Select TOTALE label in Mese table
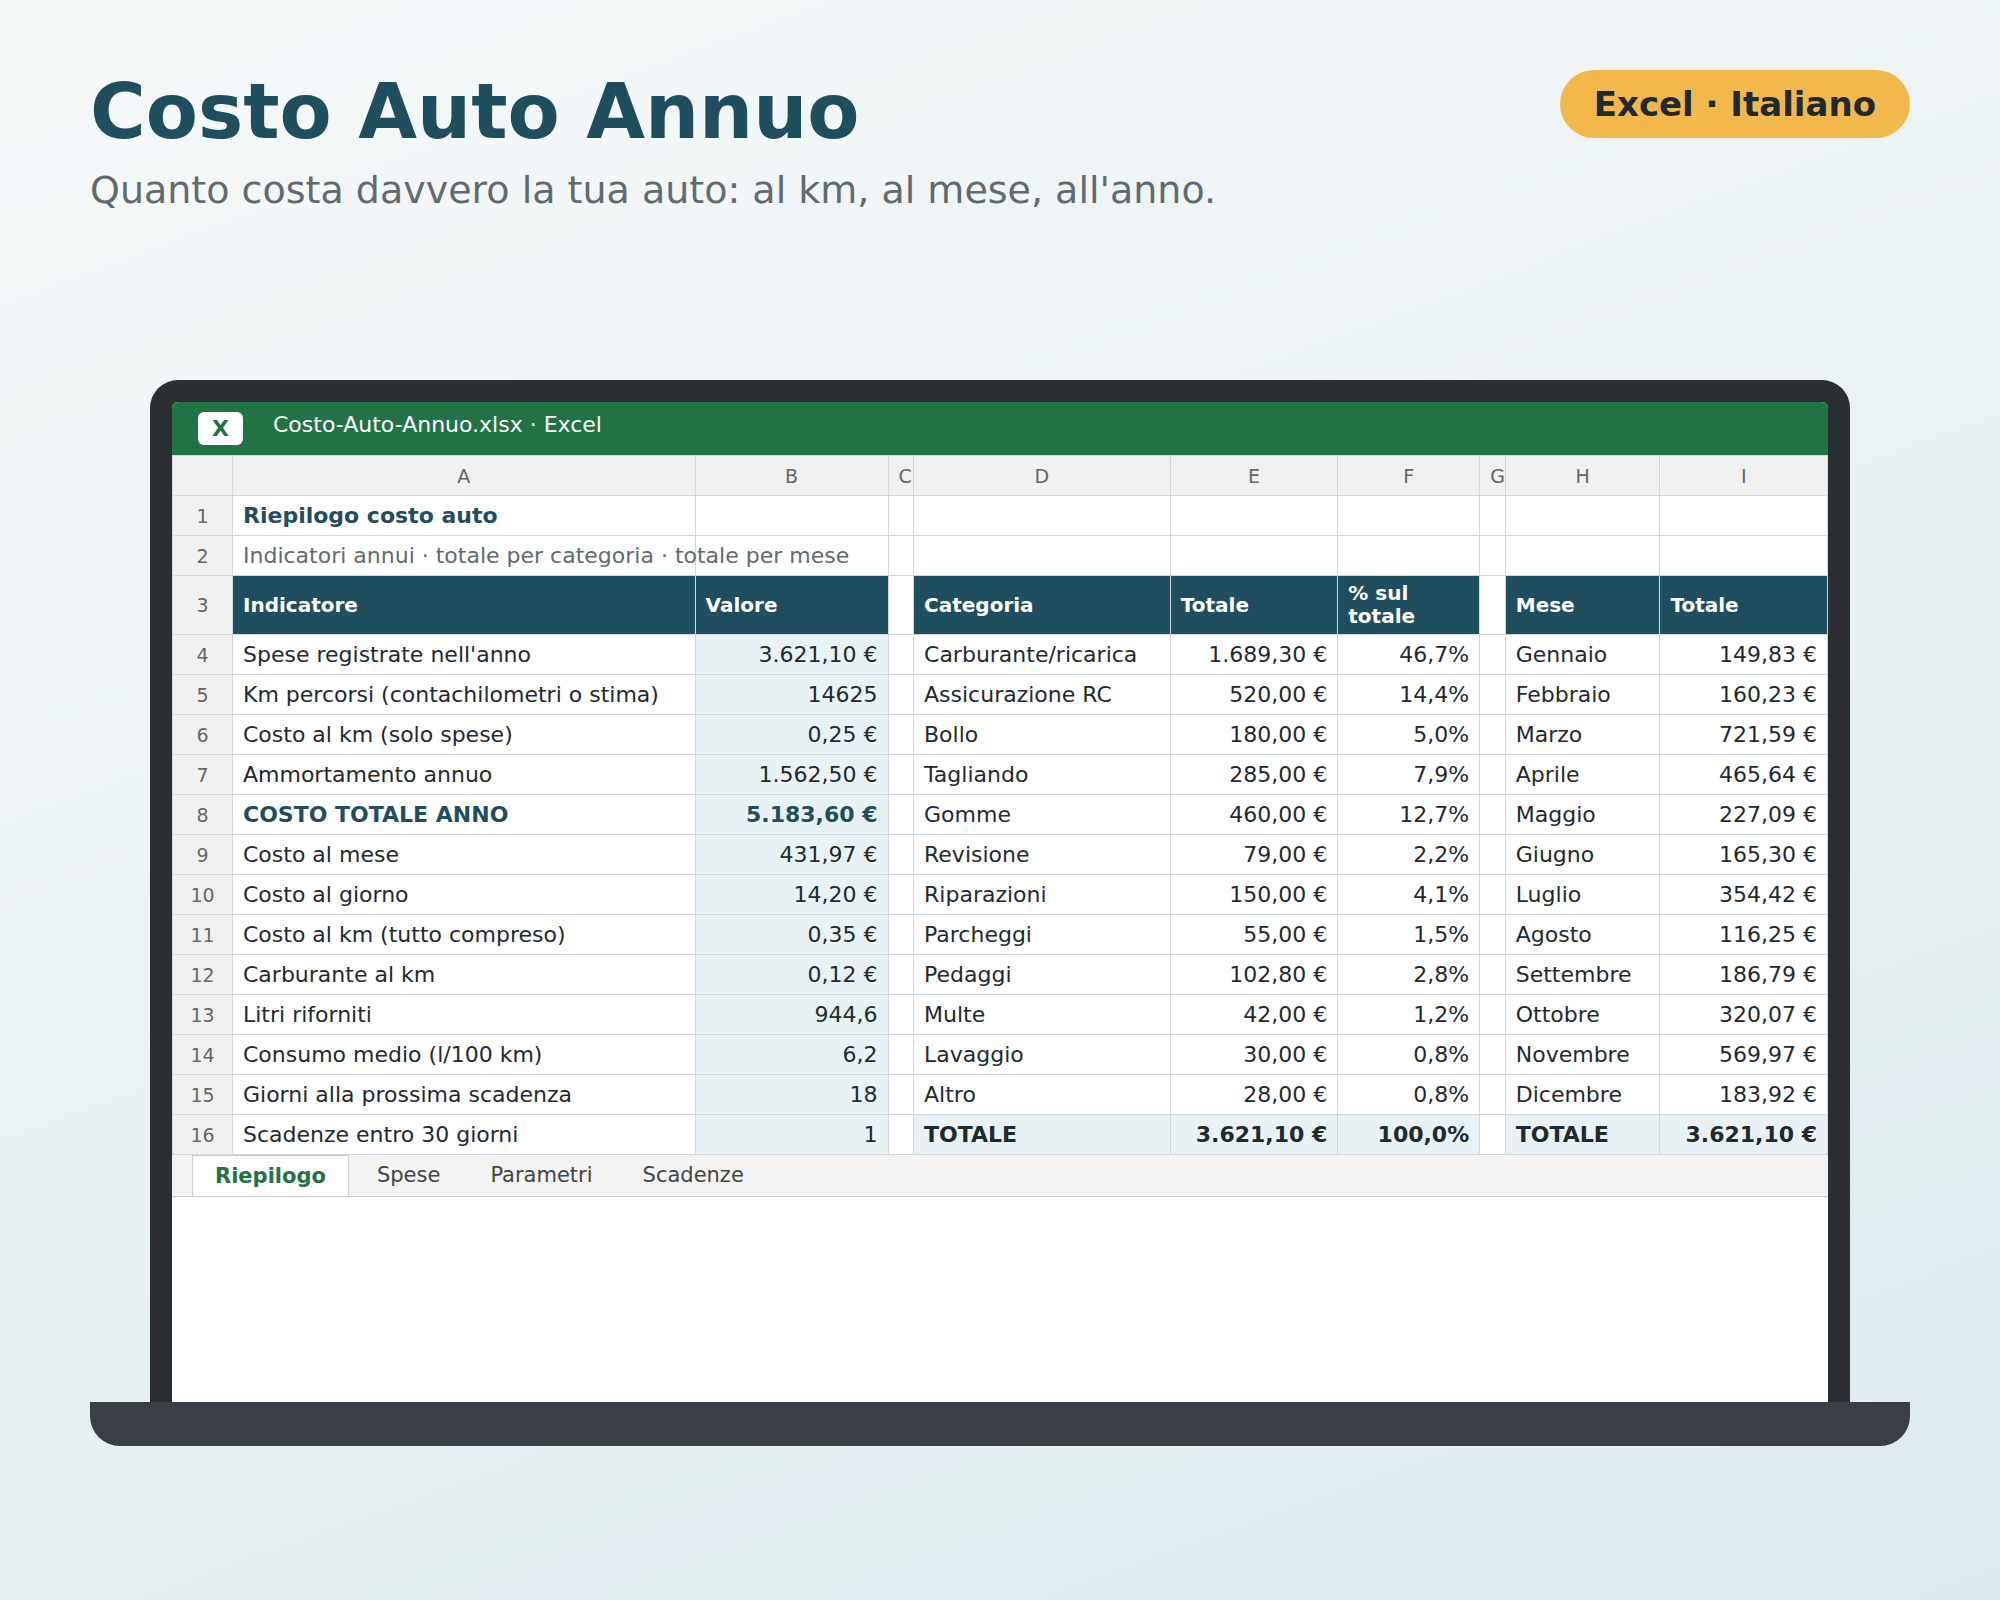The height and width of the screenshot is (1600, 2000). pos(1582,1135)
